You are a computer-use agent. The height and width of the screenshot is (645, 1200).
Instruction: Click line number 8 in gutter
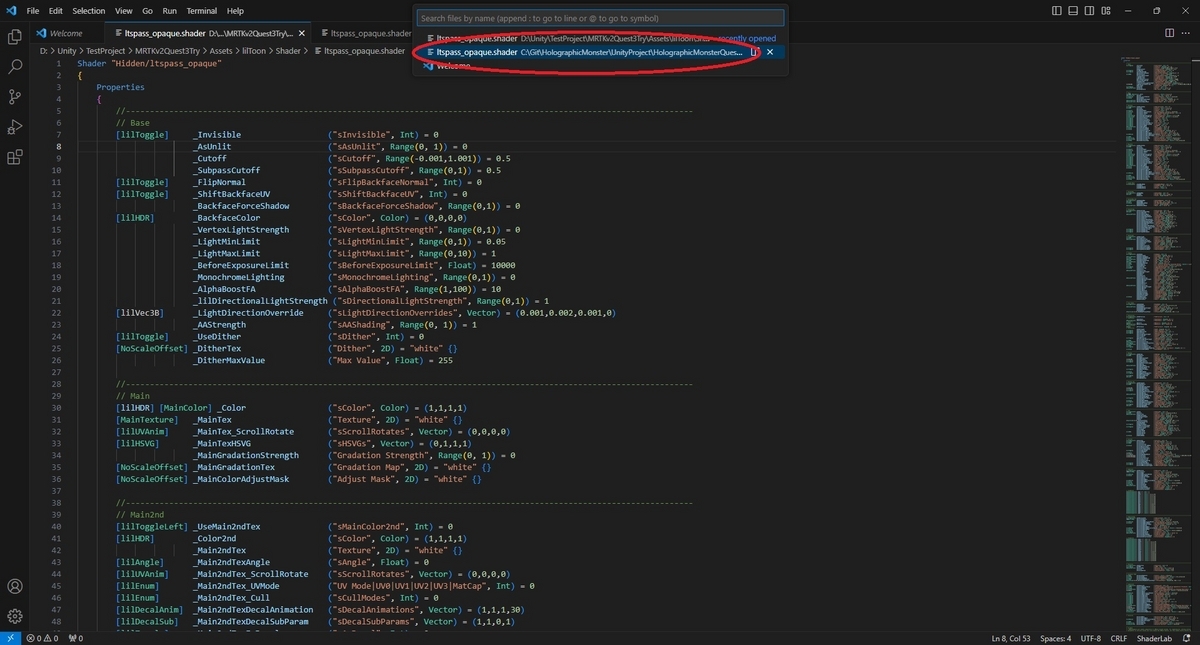[59, 146]
